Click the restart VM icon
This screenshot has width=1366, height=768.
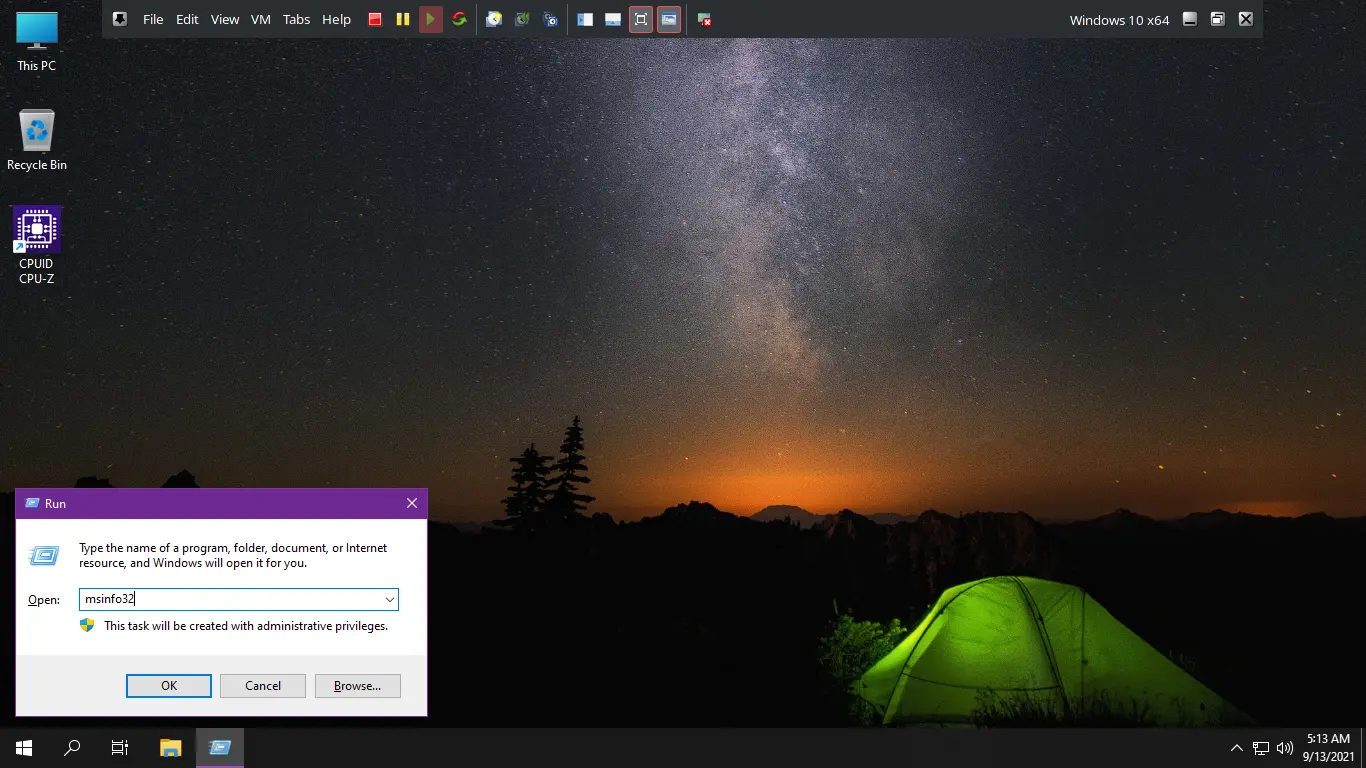coord(459,19)
